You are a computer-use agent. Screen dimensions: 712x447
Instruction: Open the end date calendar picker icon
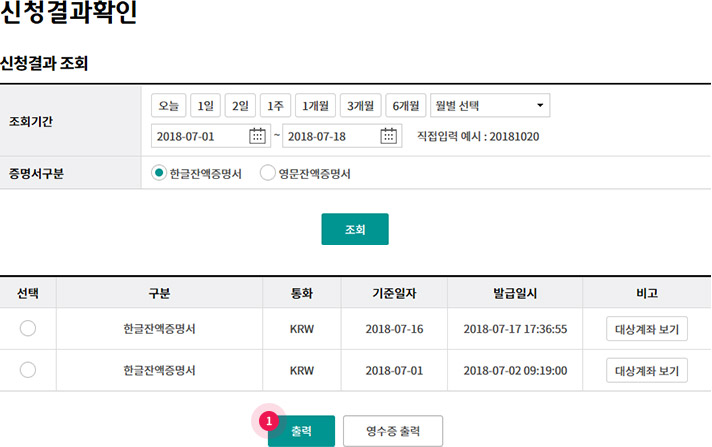[x=390, y=136]
